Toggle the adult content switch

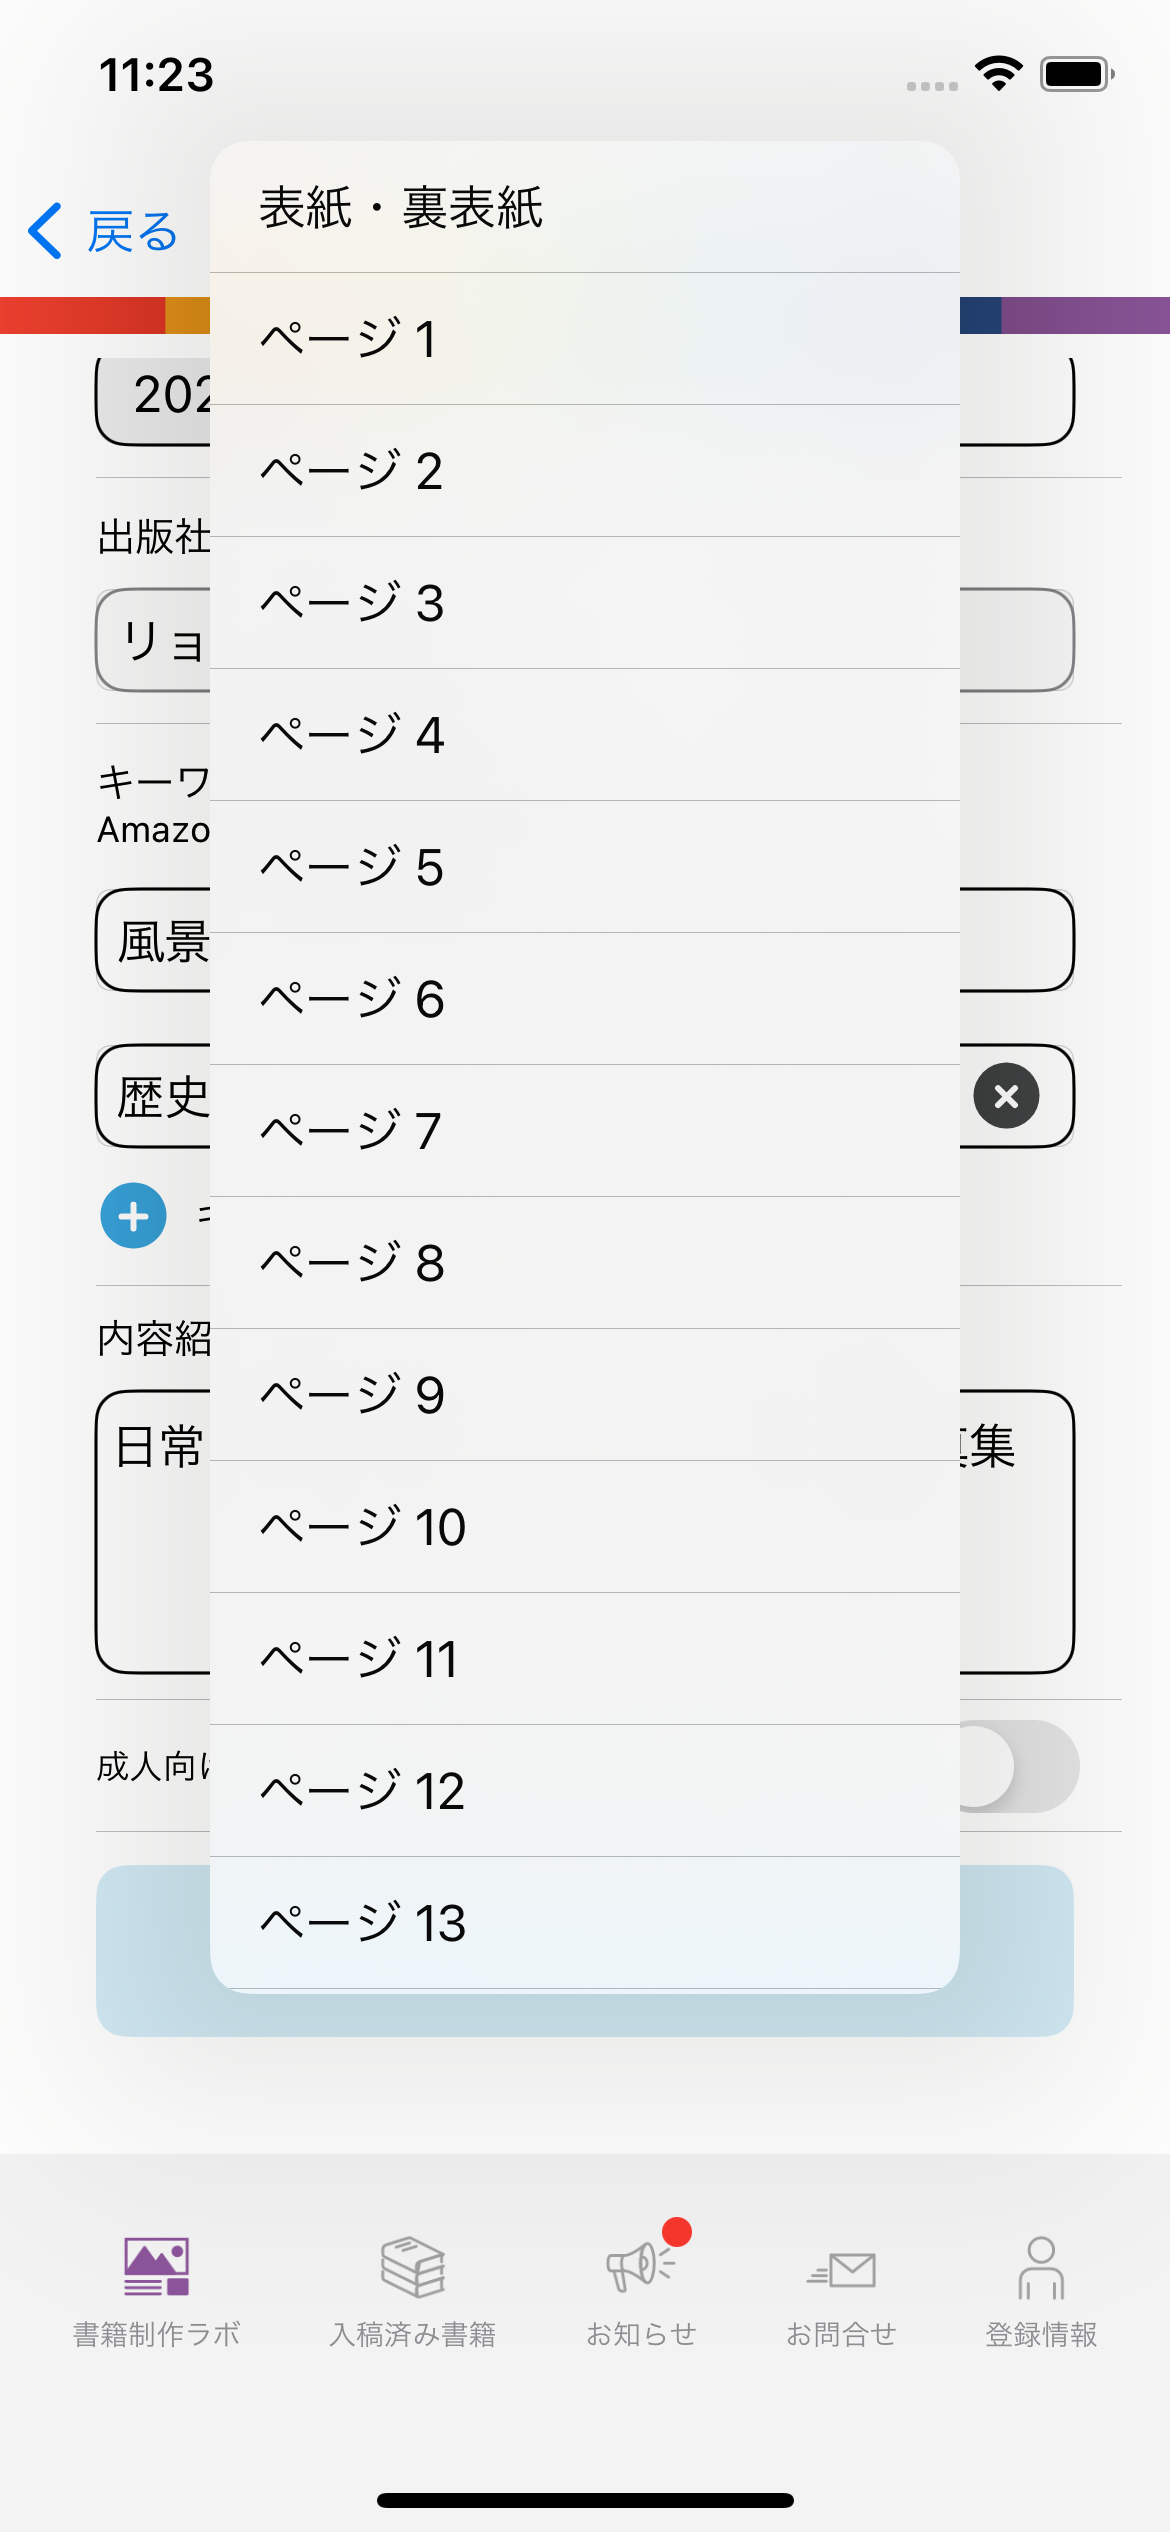click(1018, 1766)
